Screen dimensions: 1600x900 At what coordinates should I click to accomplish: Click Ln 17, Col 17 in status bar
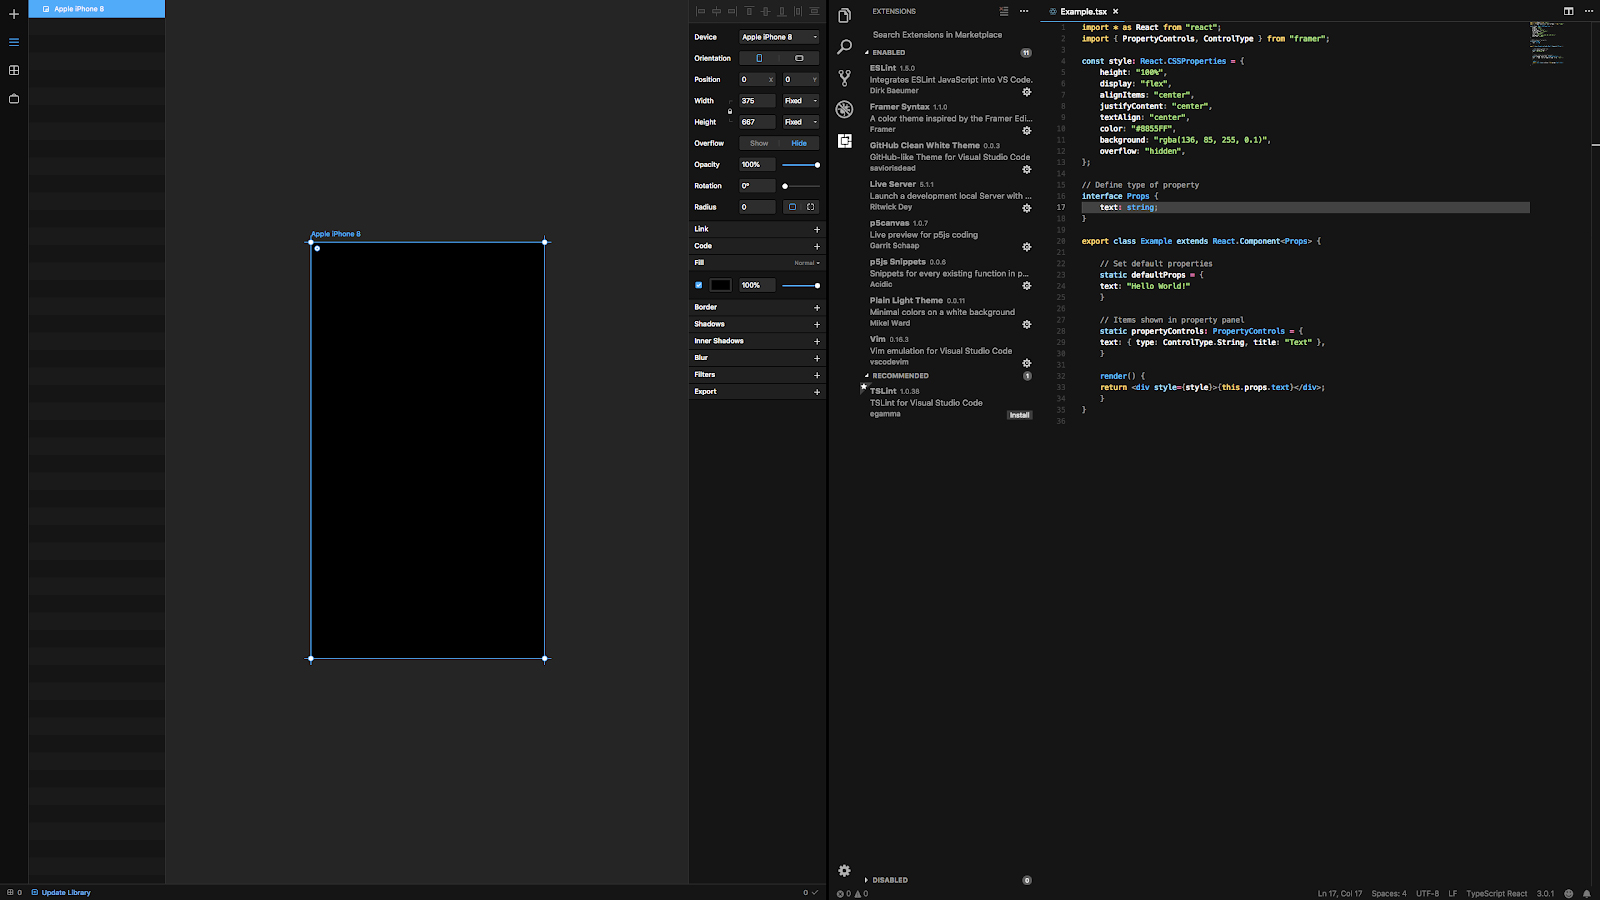[x=1339, y=894]
